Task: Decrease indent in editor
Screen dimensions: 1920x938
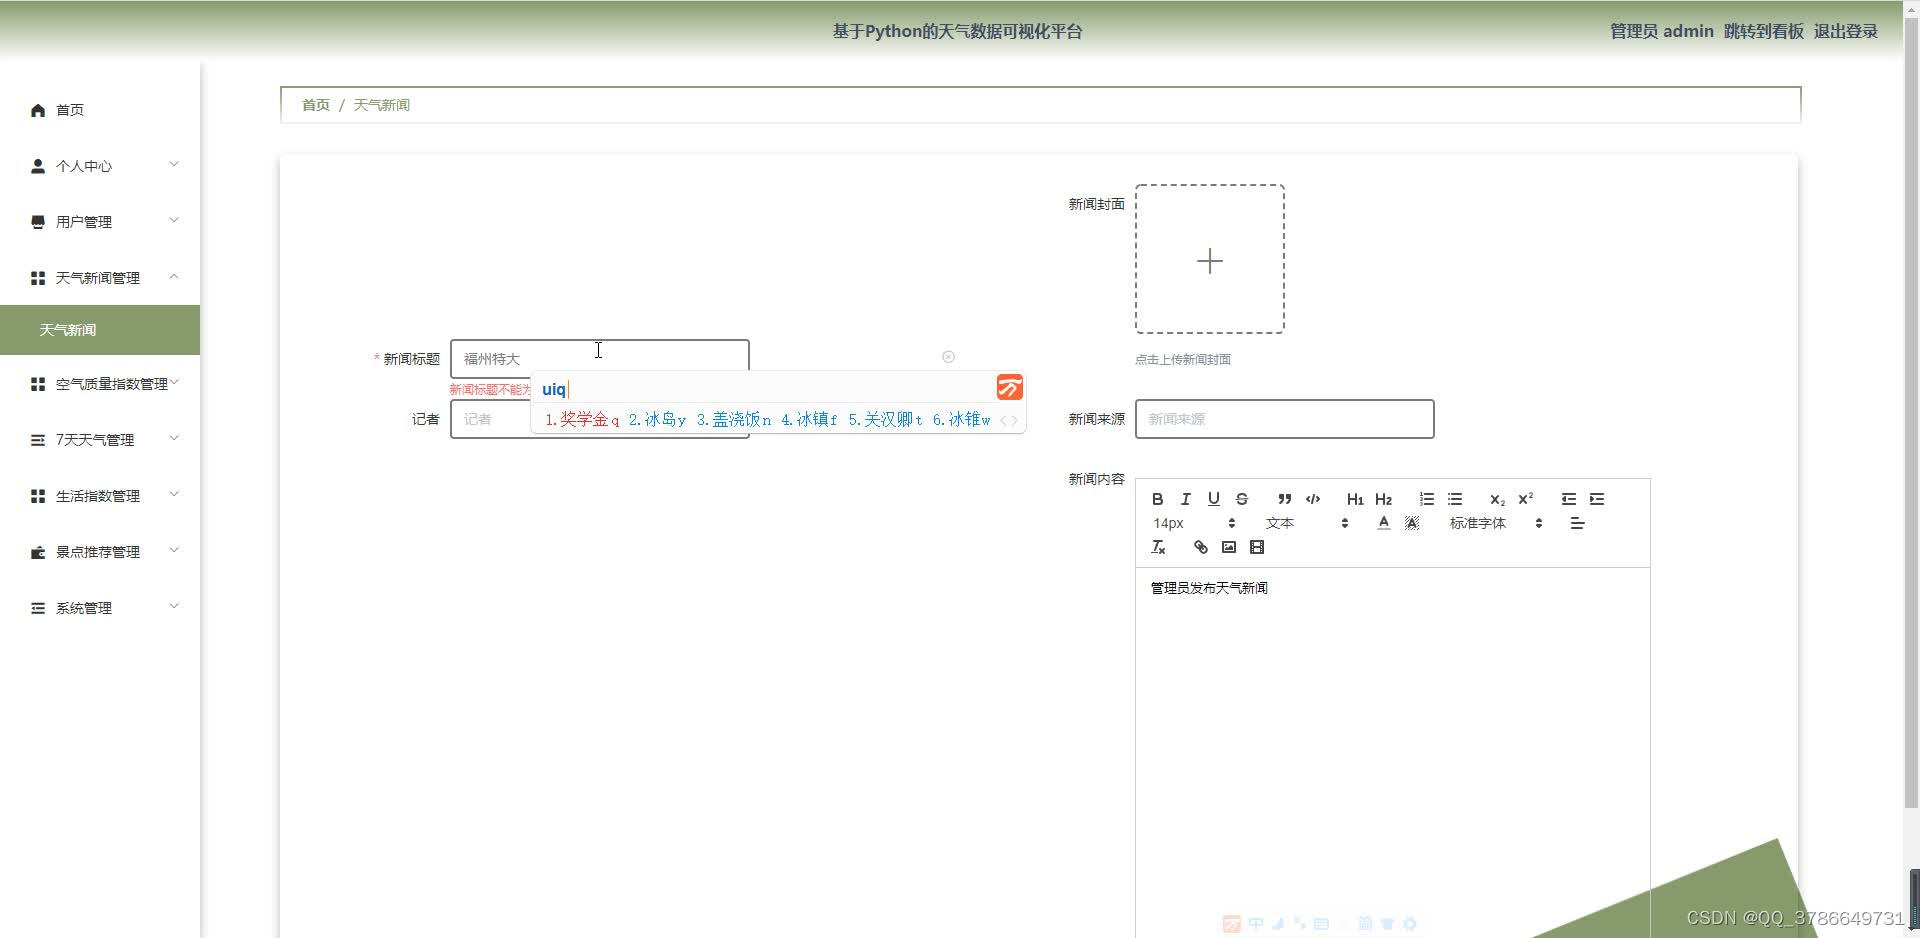Action: [1568, 499]
